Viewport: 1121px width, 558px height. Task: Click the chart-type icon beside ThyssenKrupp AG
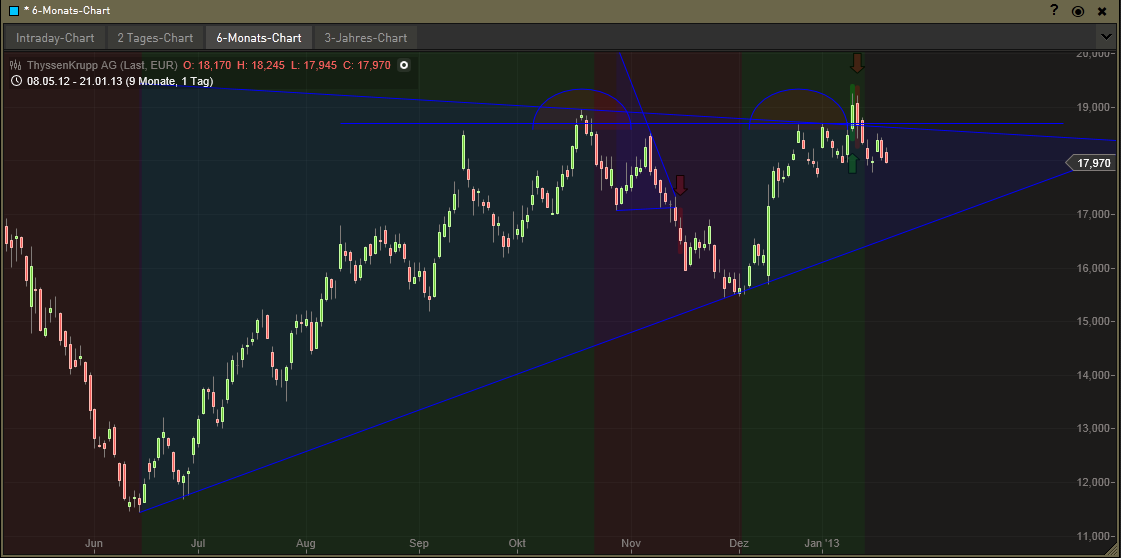[x=16, y=65]
